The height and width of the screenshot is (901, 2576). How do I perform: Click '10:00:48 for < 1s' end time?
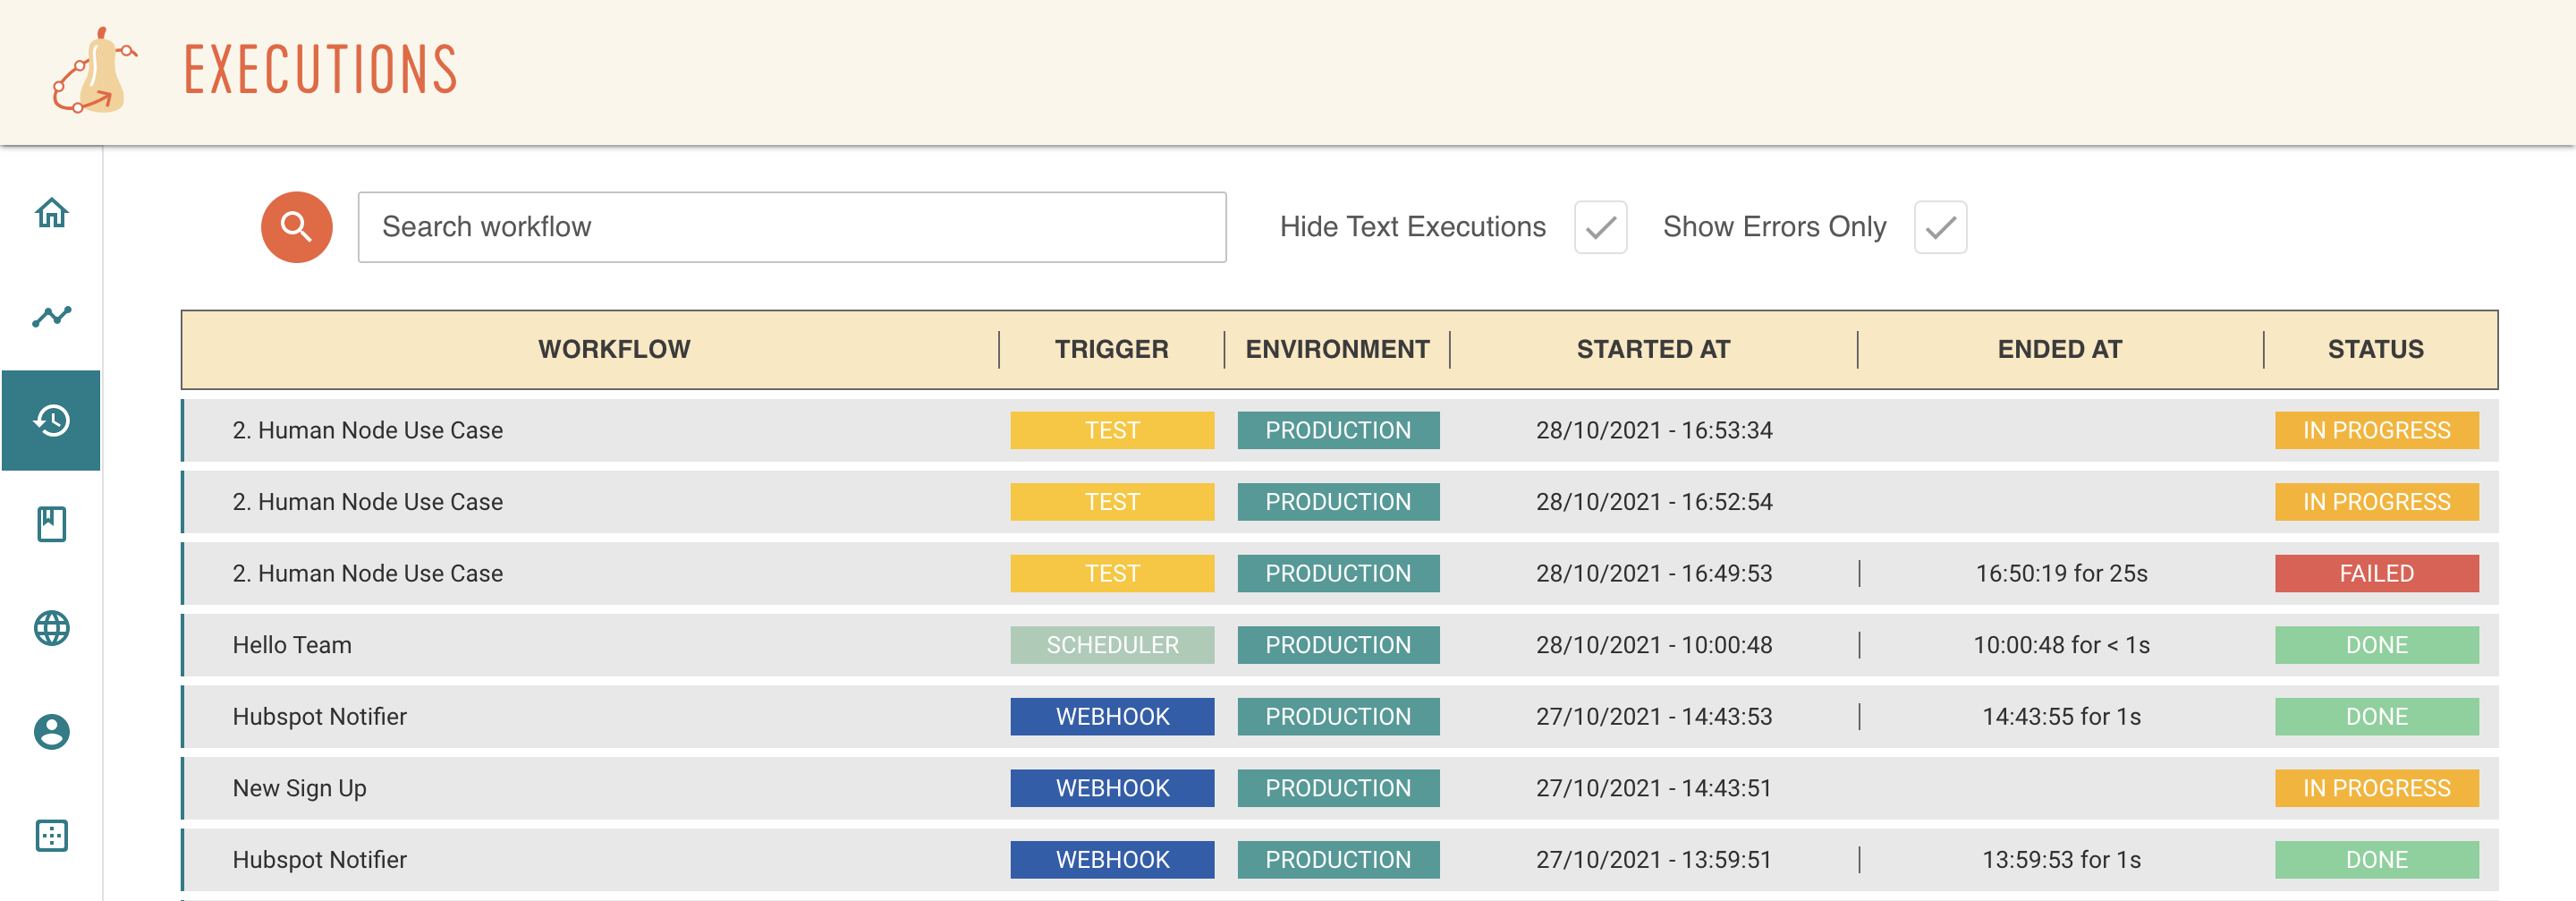[2061, 645]
